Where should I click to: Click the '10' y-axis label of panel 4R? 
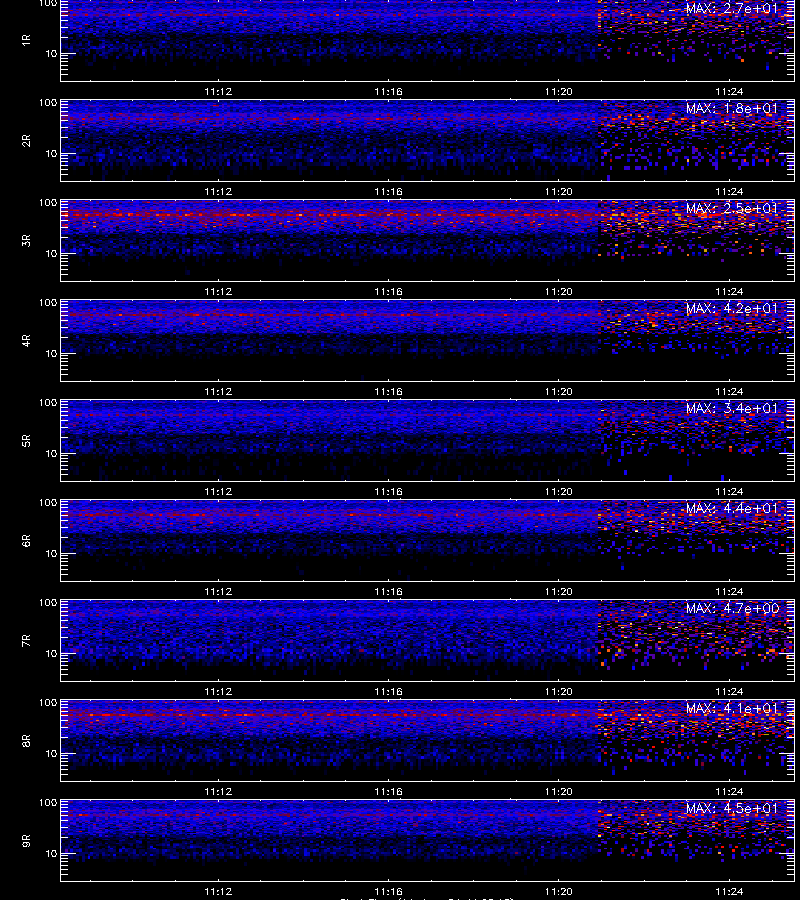[52, 354]
